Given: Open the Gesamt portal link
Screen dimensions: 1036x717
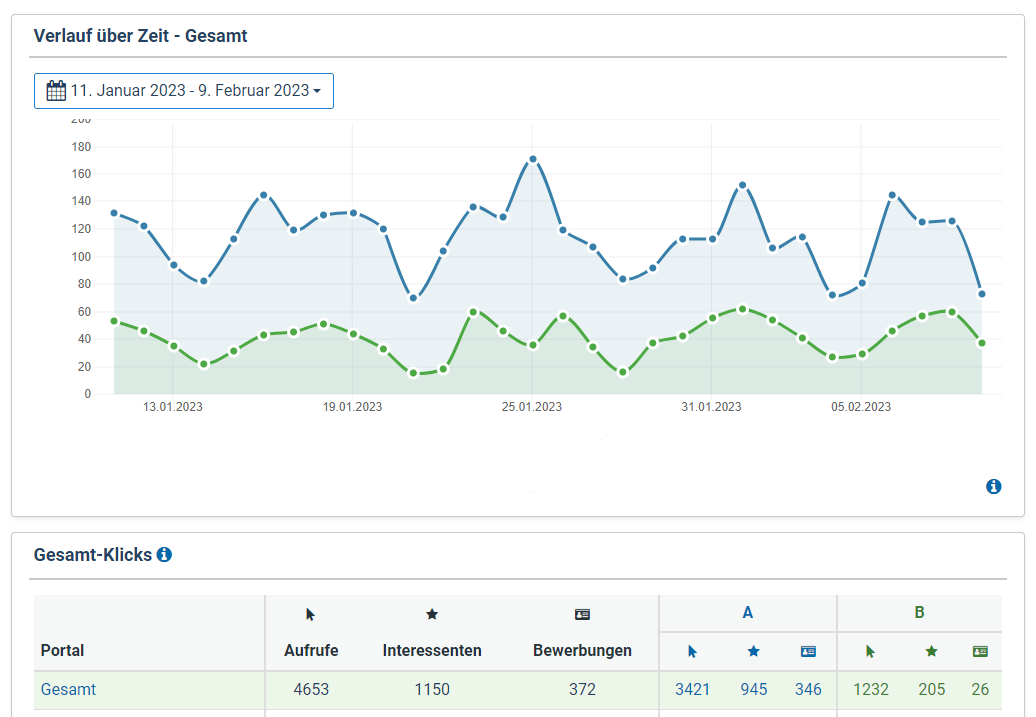Looking at the screenshot, I should tap(68, 689).
